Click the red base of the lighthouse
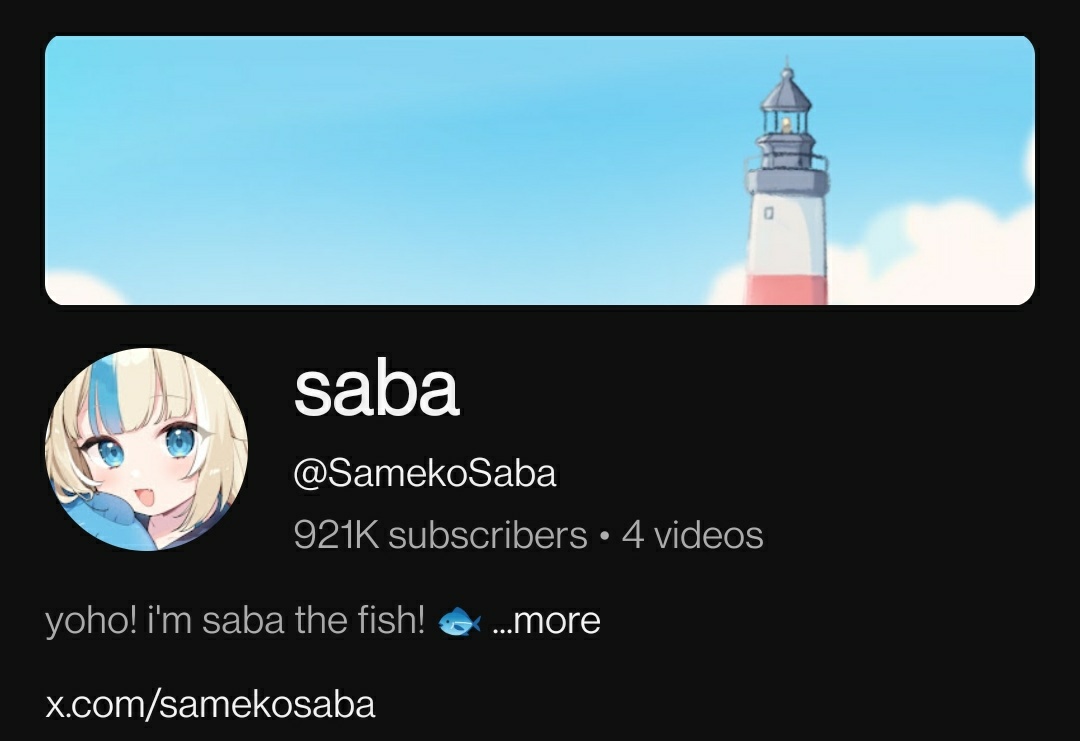The height and width of the screenshot is (741, 1080). [787, 289]
